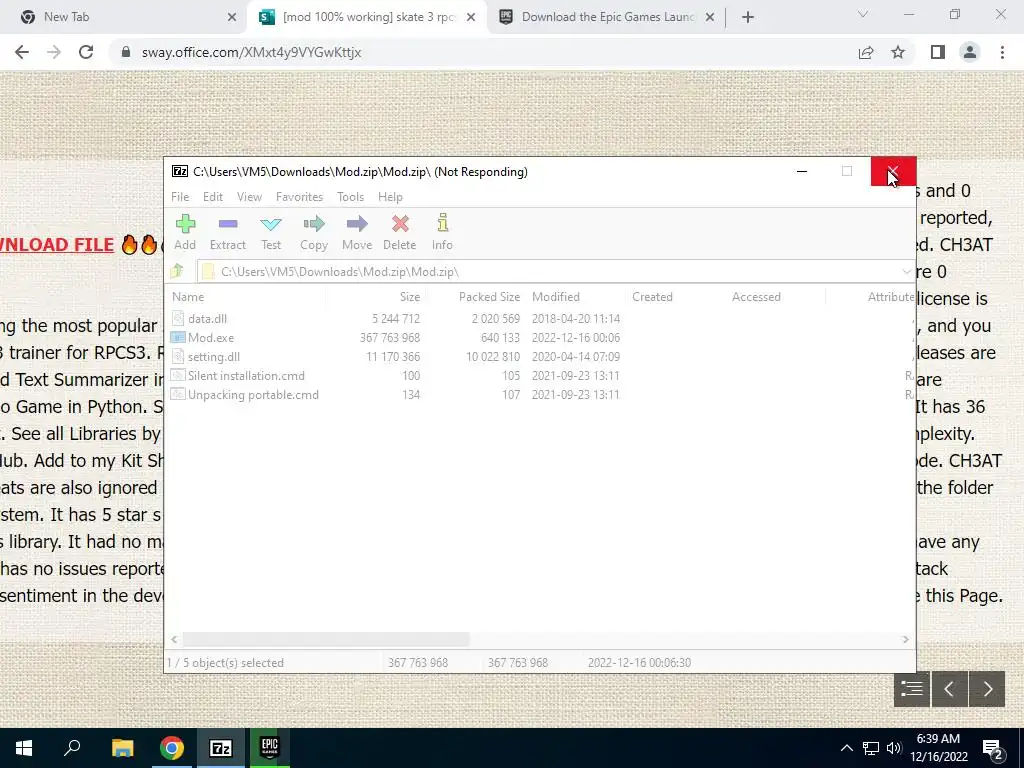Viewport: 1024px width, 768px height.
Task: Open Info from 7-Zip toolbar
Action: point(442,232)
